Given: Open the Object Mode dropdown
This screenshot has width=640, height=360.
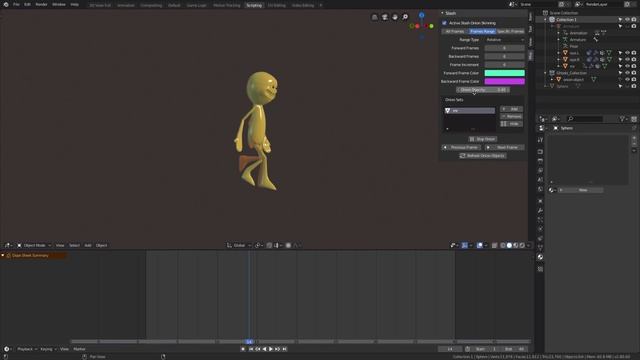Looking at the screenshot, I should click(x=34, y=245).
